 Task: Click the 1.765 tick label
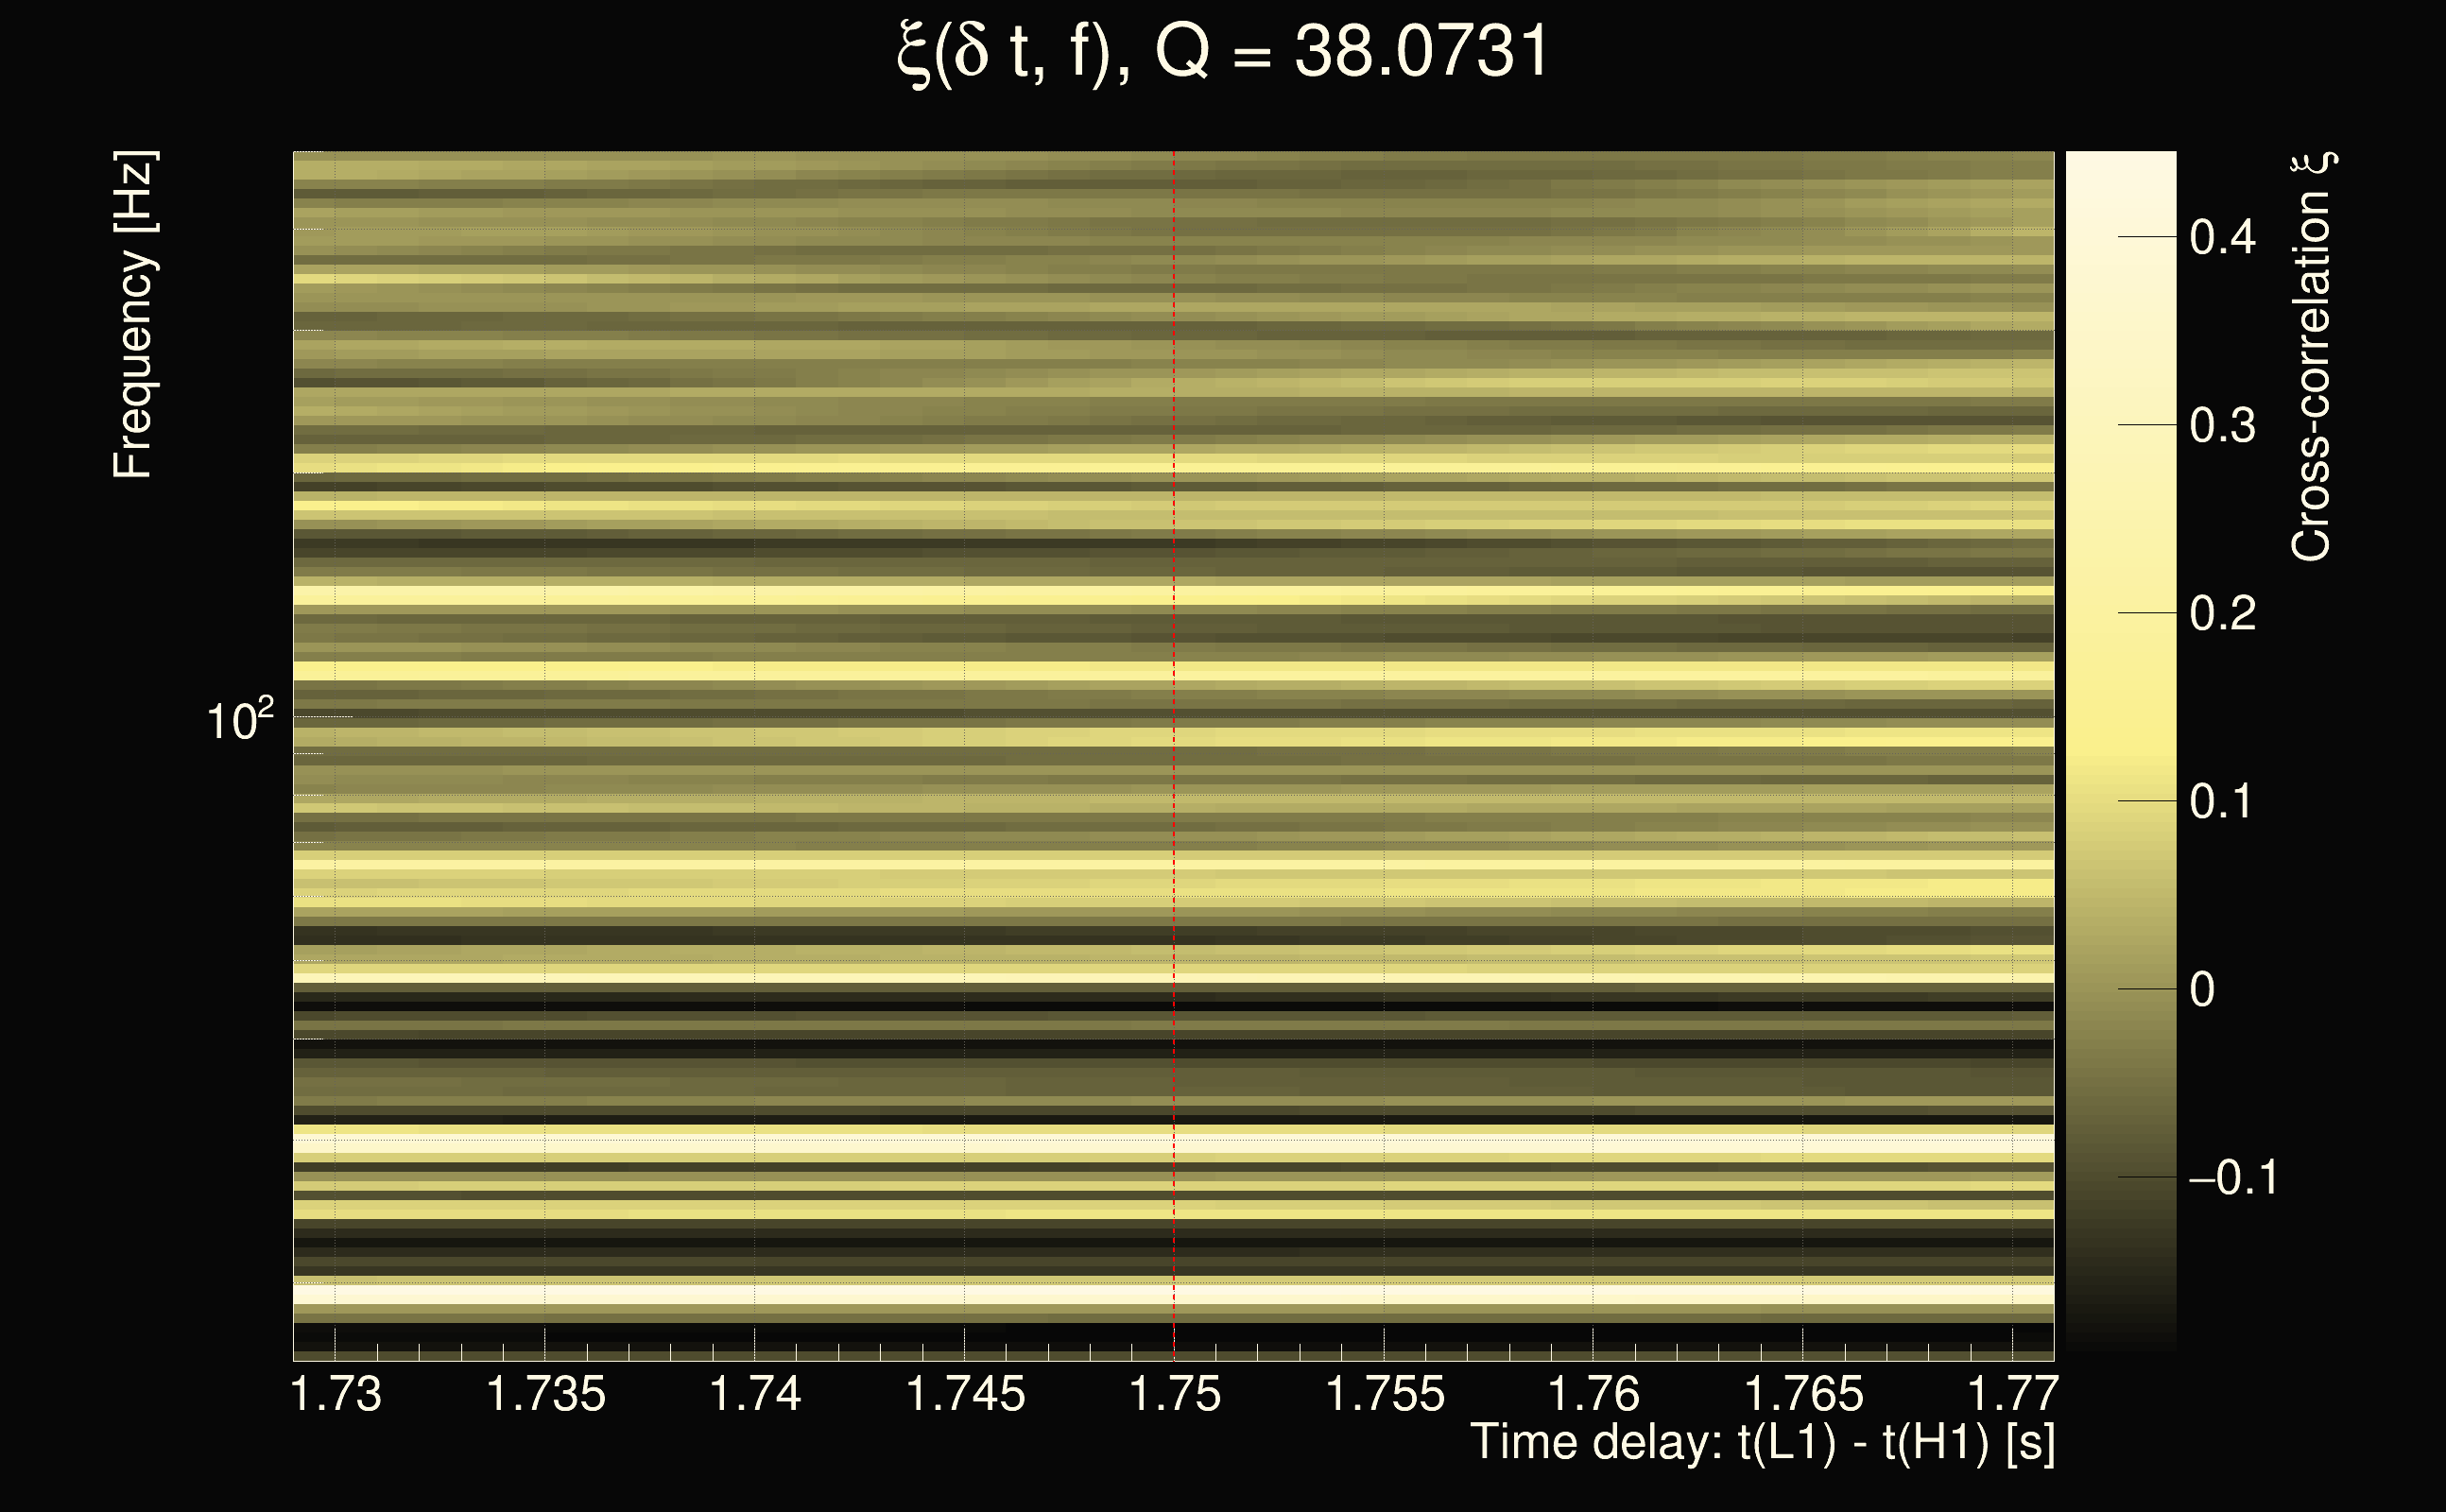point(1804,1394)
